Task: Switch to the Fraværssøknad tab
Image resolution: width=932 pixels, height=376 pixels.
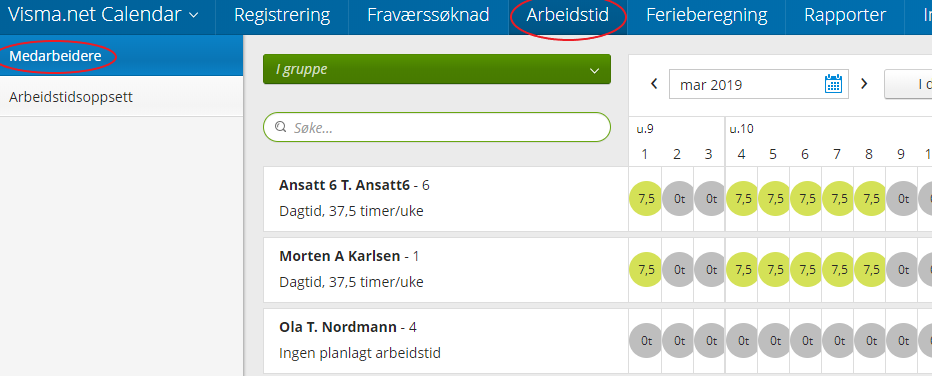Action: tap(428, 15)
